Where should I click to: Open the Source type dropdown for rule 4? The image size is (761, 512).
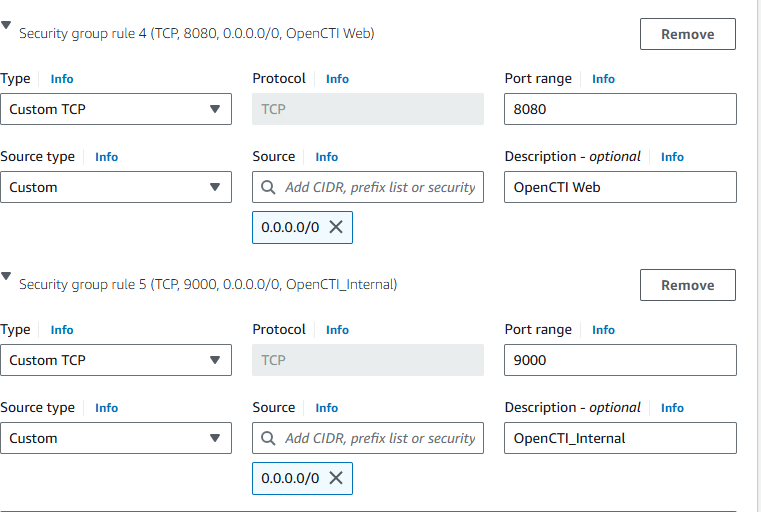[x=116, y=187]
